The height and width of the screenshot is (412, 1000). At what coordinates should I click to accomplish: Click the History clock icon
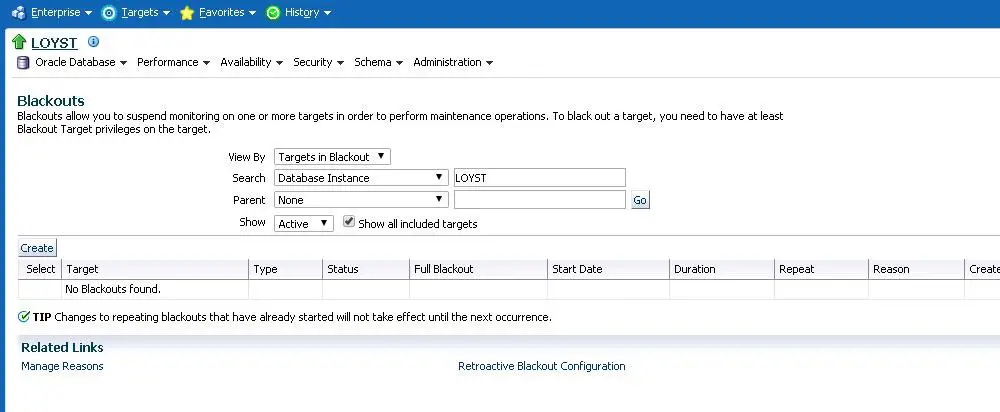coord(273,13)
